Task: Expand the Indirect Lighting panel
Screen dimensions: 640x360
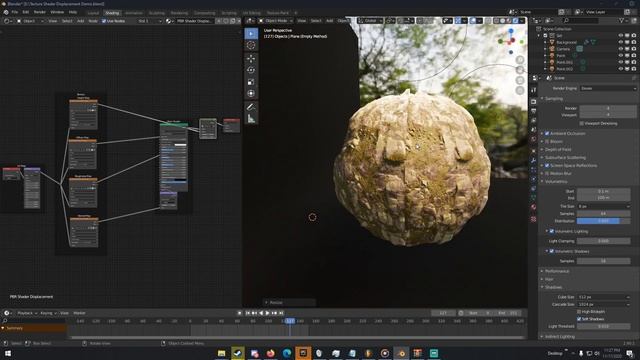Action: pos(560,336)
